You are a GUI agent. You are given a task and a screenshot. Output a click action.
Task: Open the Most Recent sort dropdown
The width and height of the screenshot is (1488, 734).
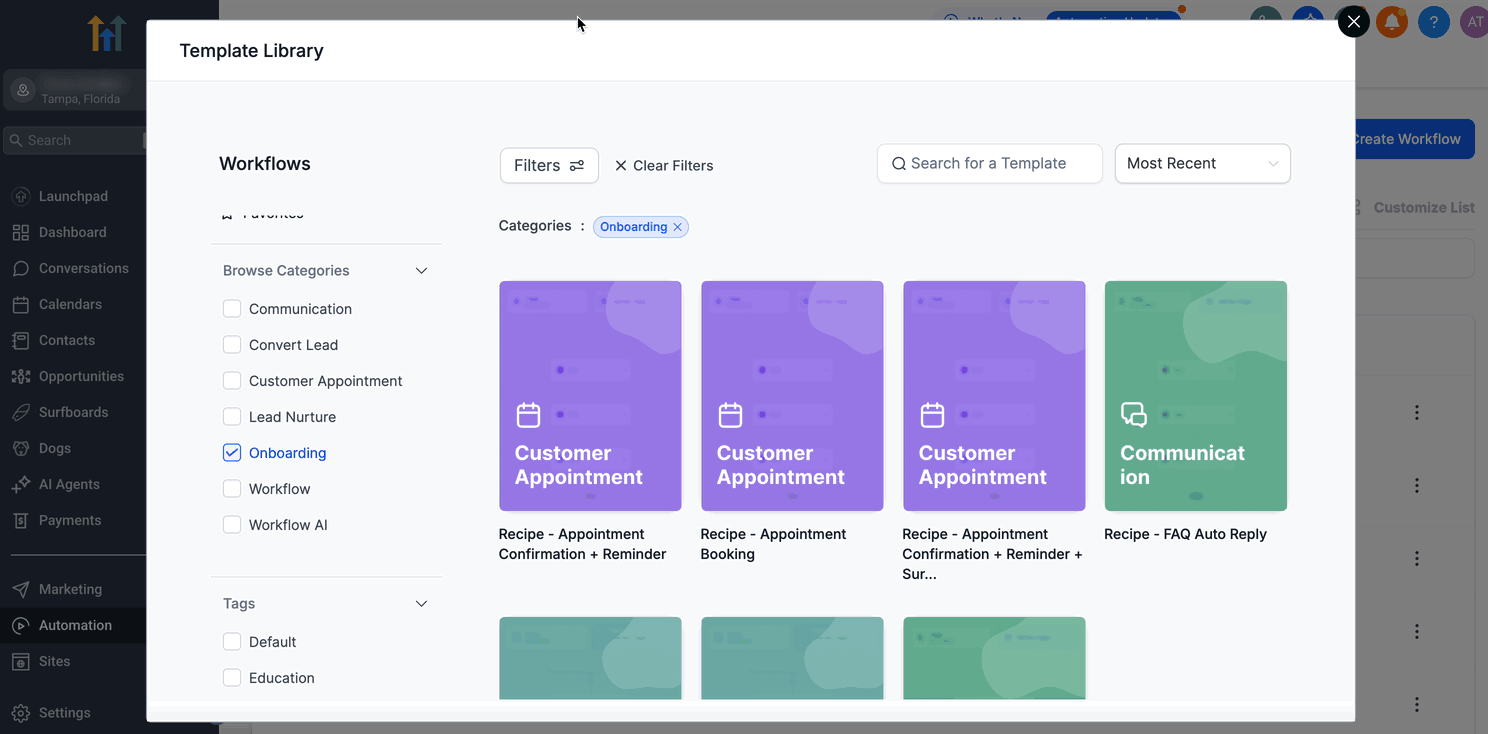tap(1202, 164)
